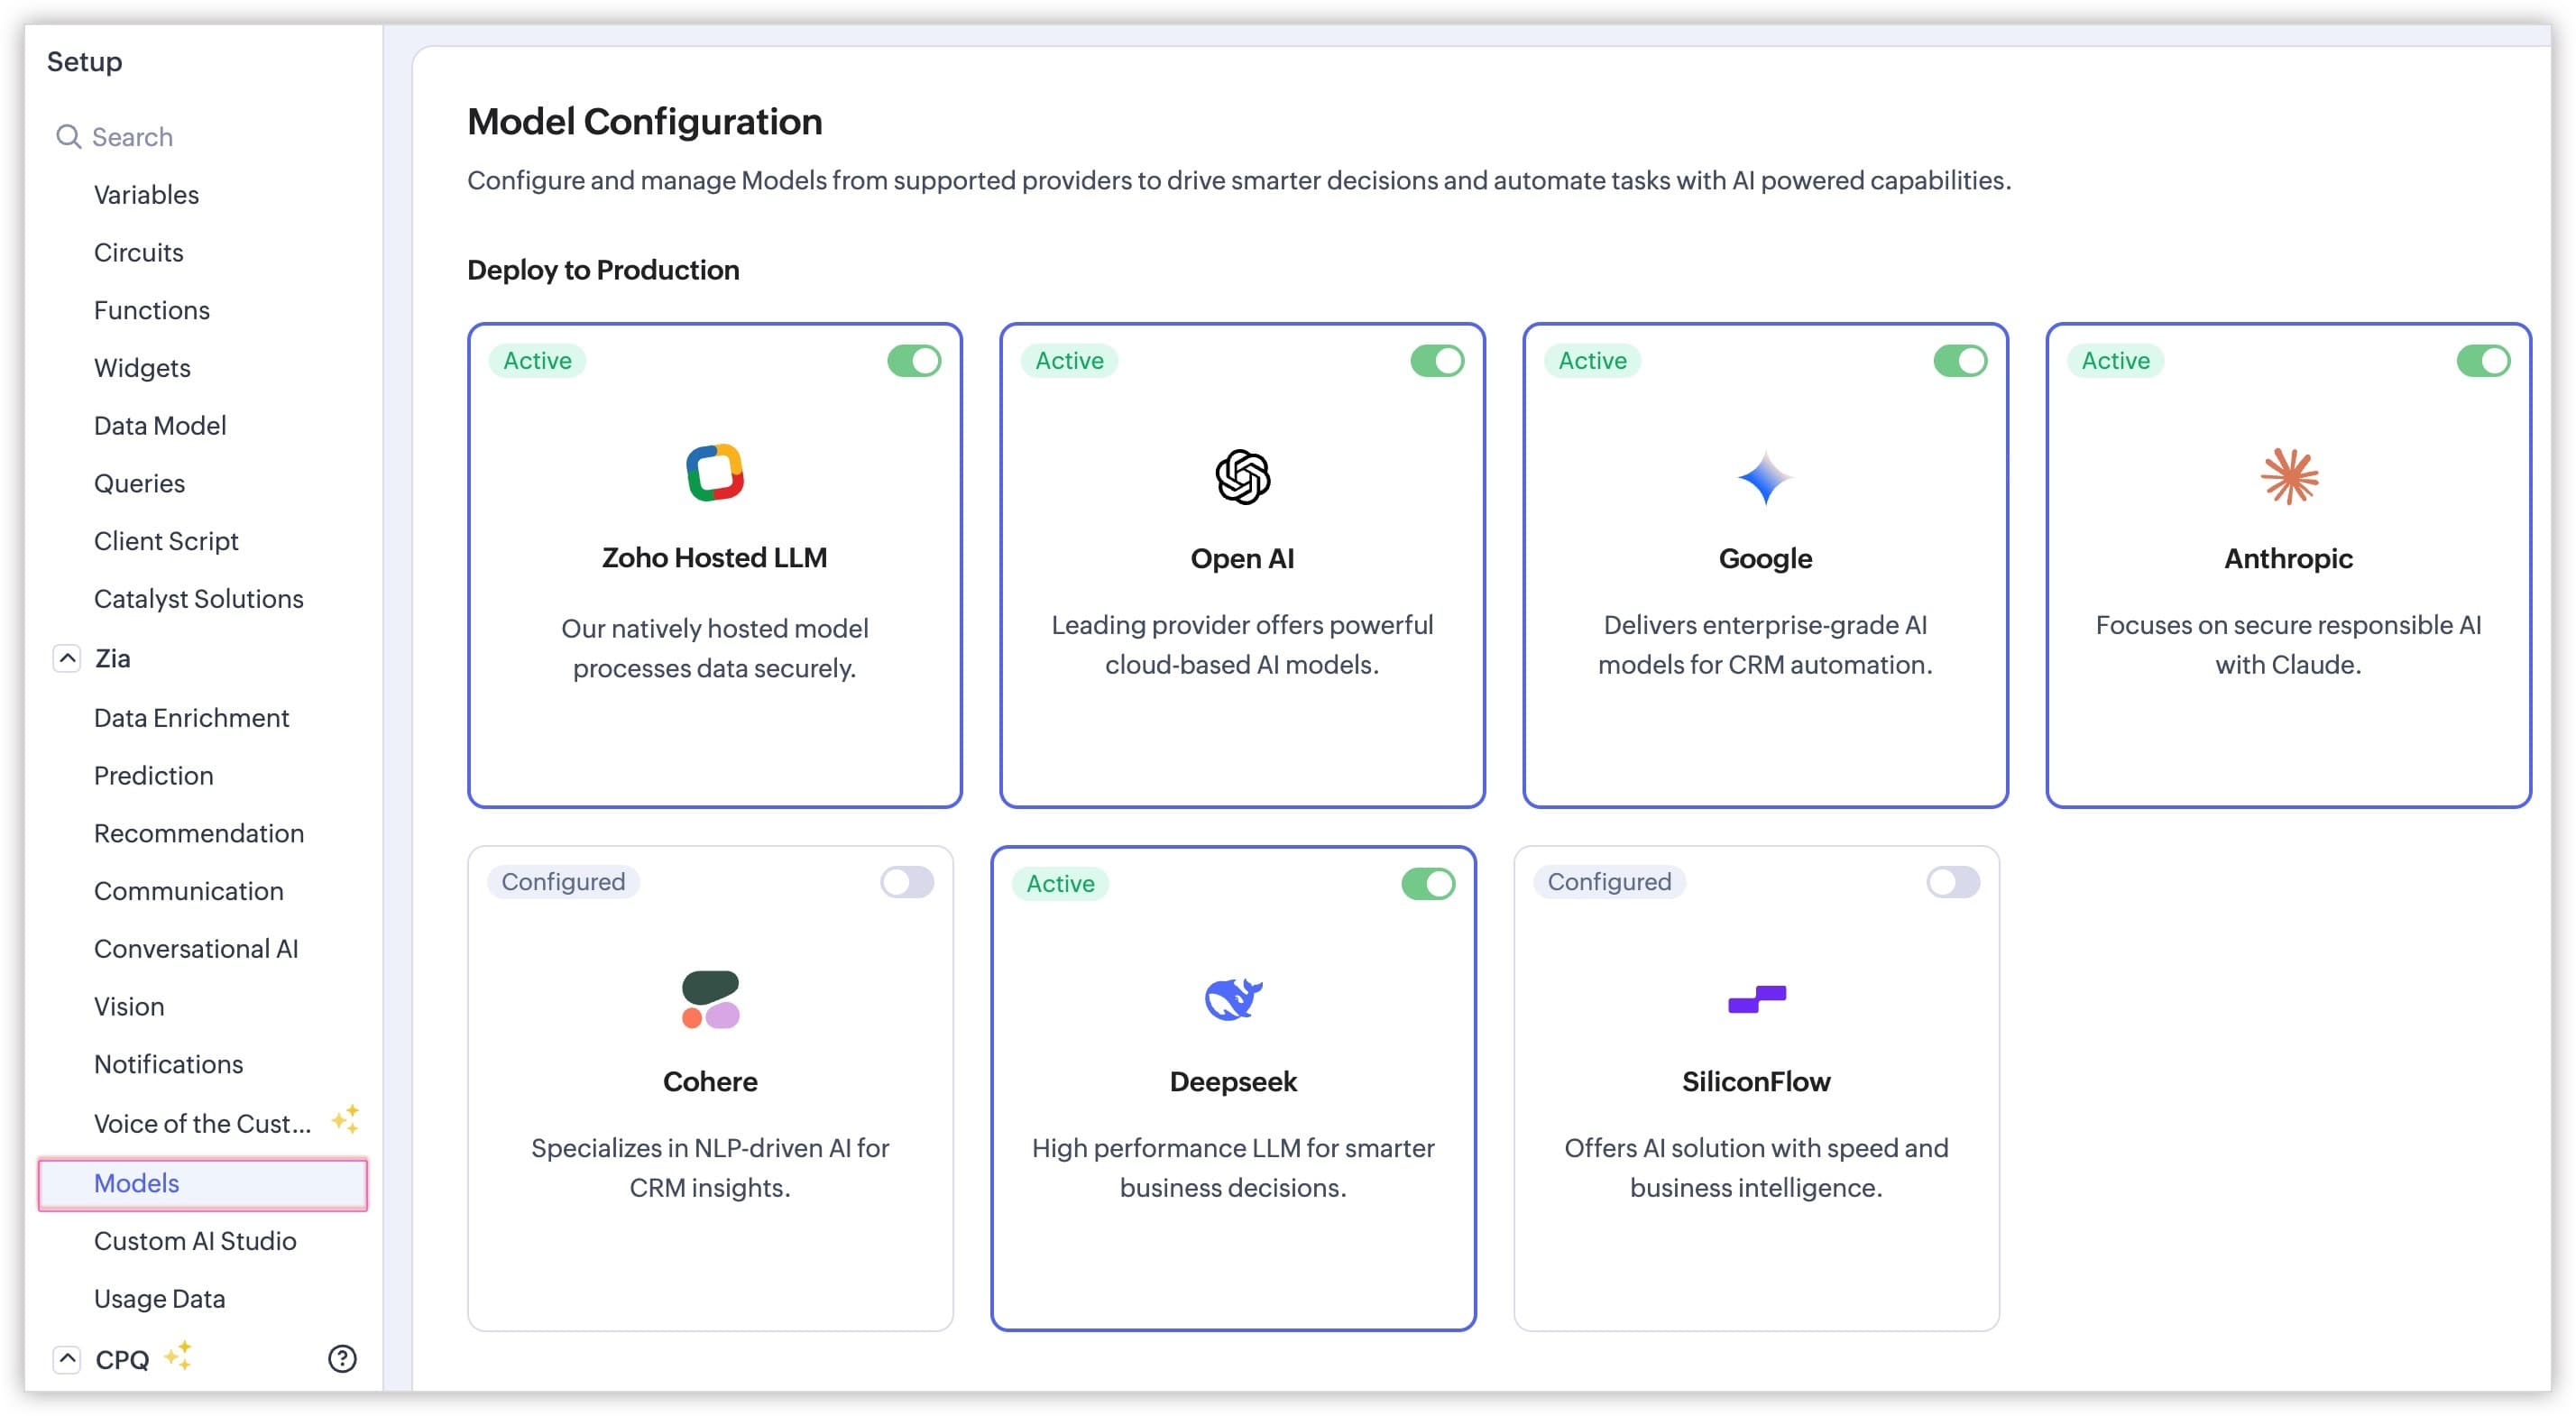Viewport: 2576px width, 1416px height.
Task: Open Communication under Zia
Action: [189, 890]
